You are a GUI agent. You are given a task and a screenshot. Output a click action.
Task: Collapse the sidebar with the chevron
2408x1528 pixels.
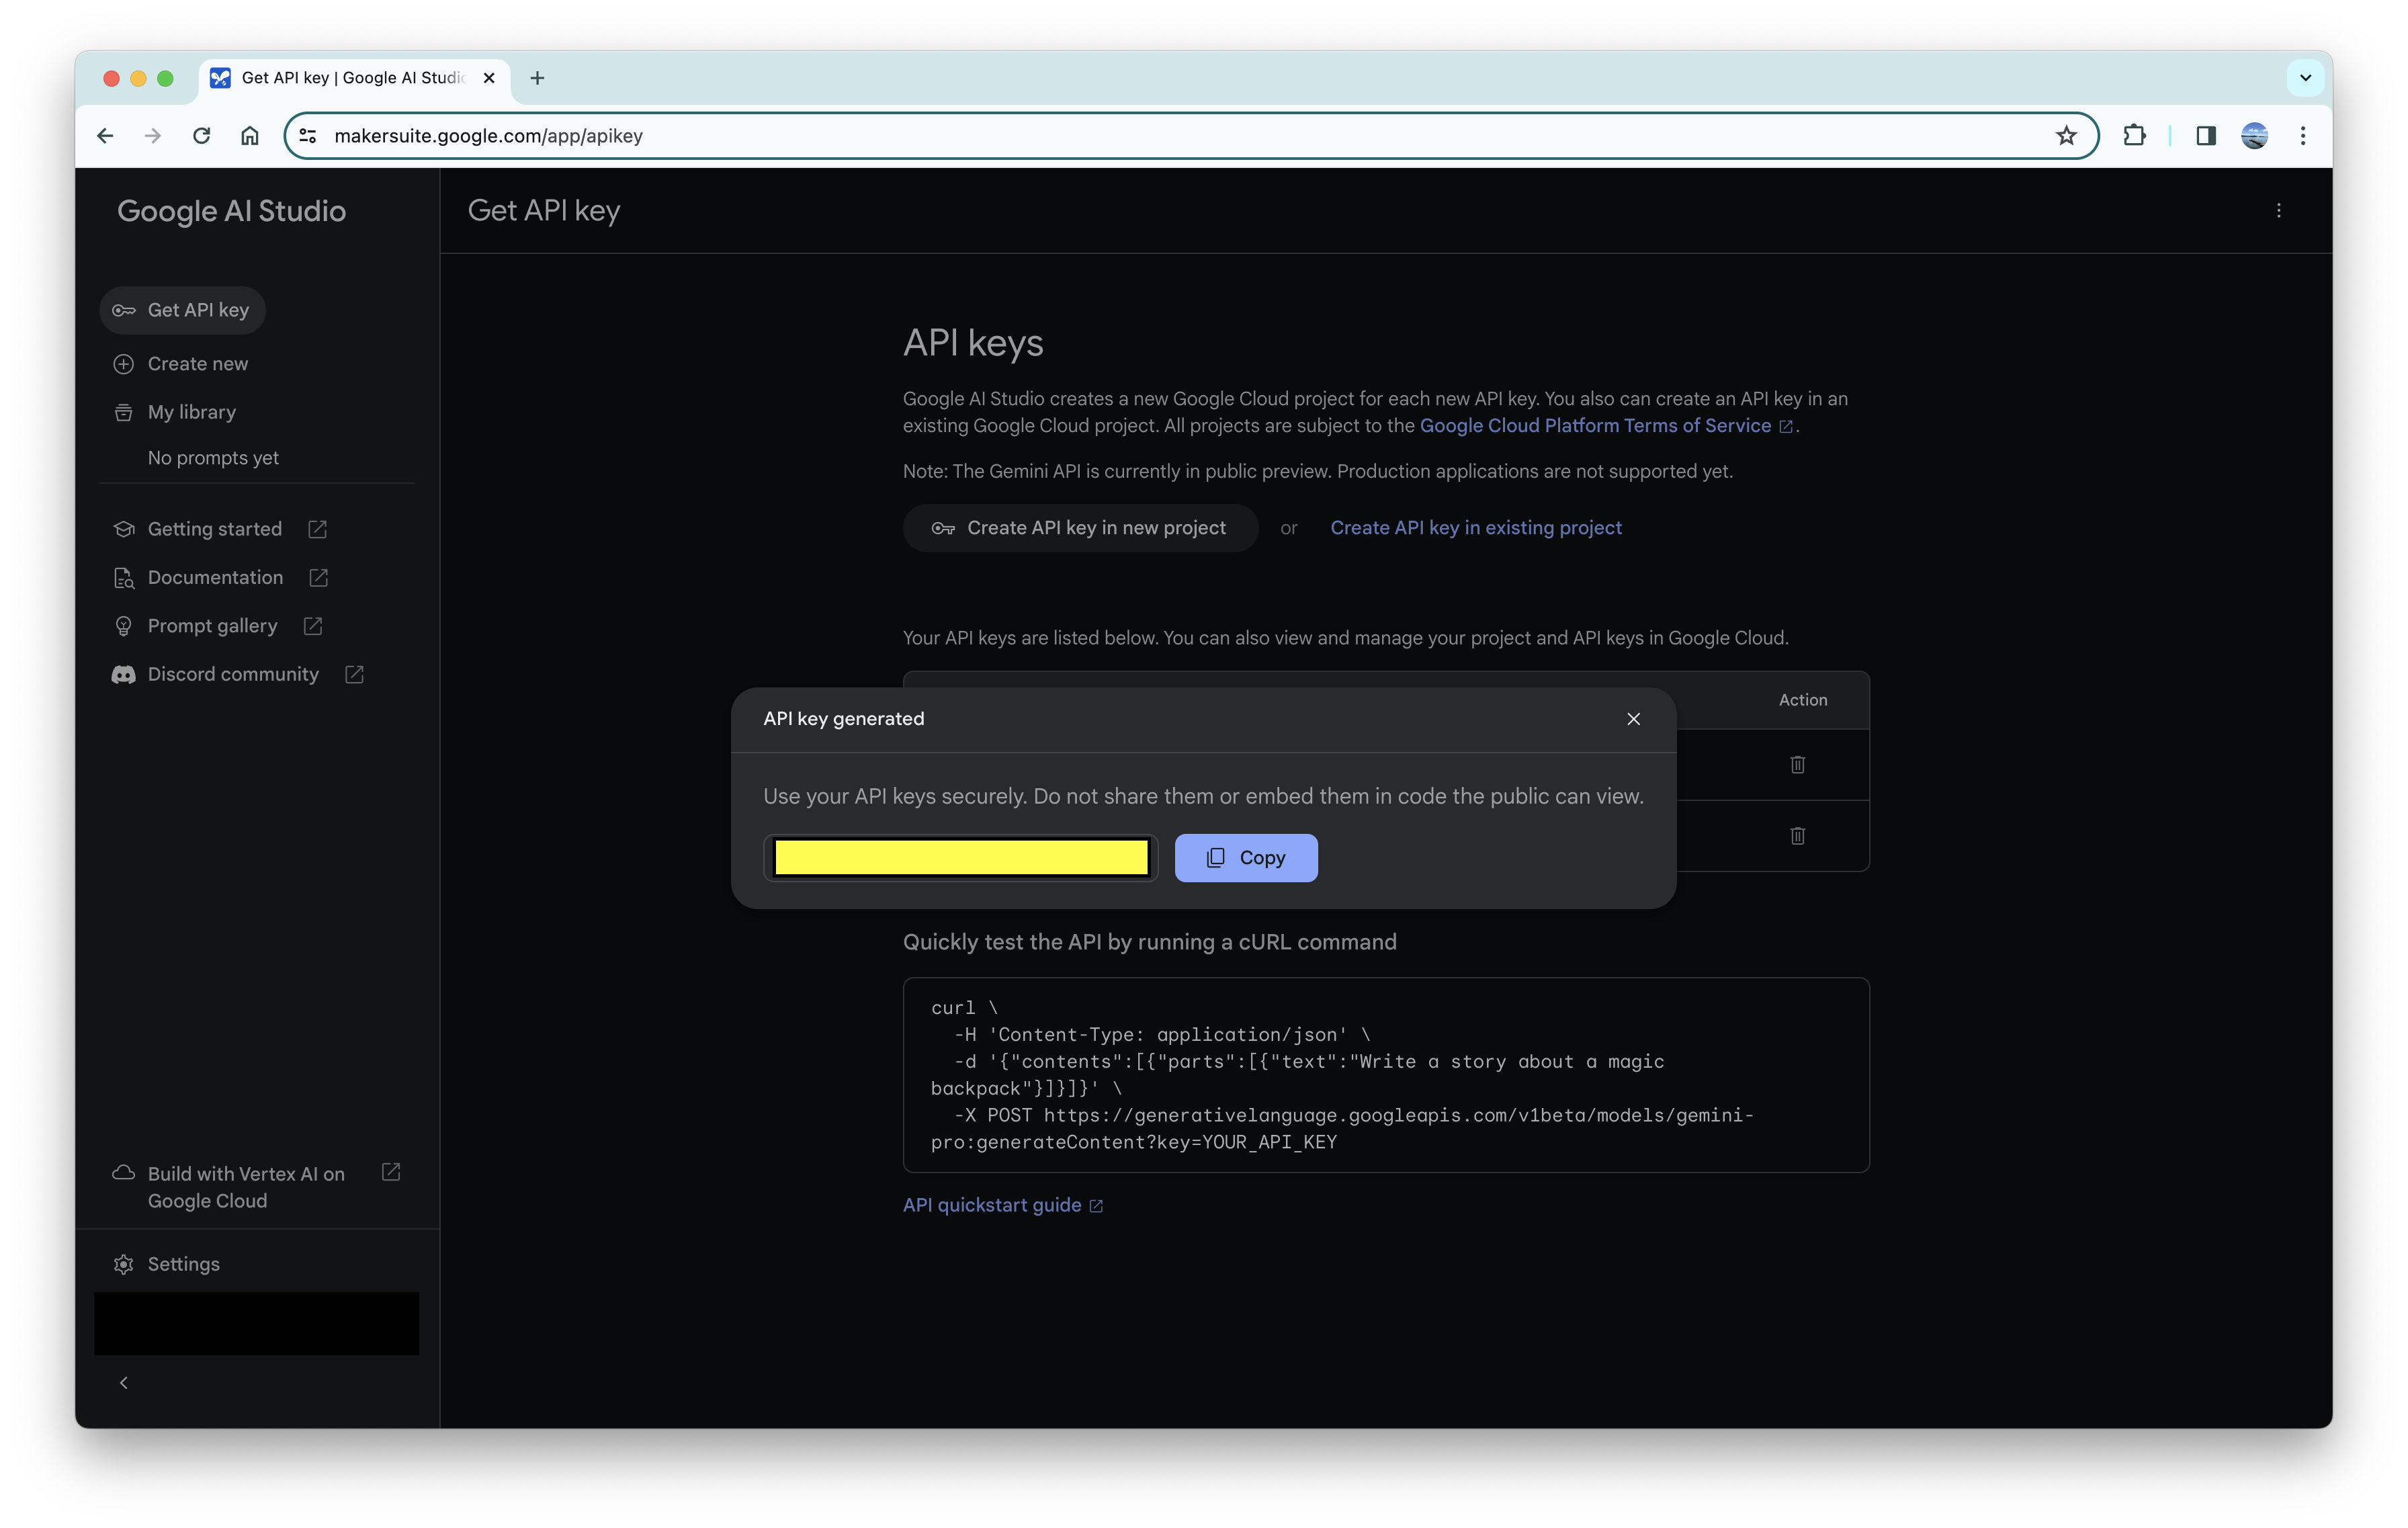124,1383
